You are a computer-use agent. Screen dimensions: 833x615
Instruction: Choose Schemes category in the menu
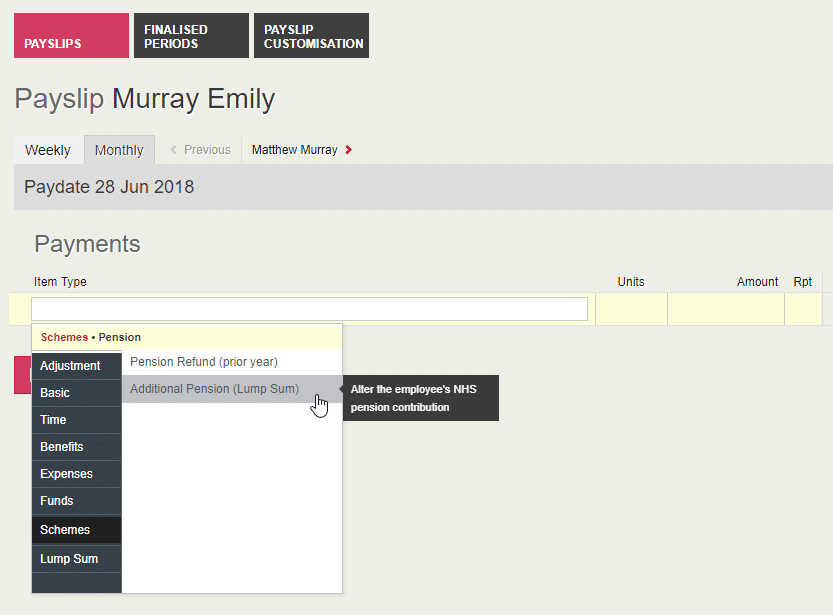point(65,530)
